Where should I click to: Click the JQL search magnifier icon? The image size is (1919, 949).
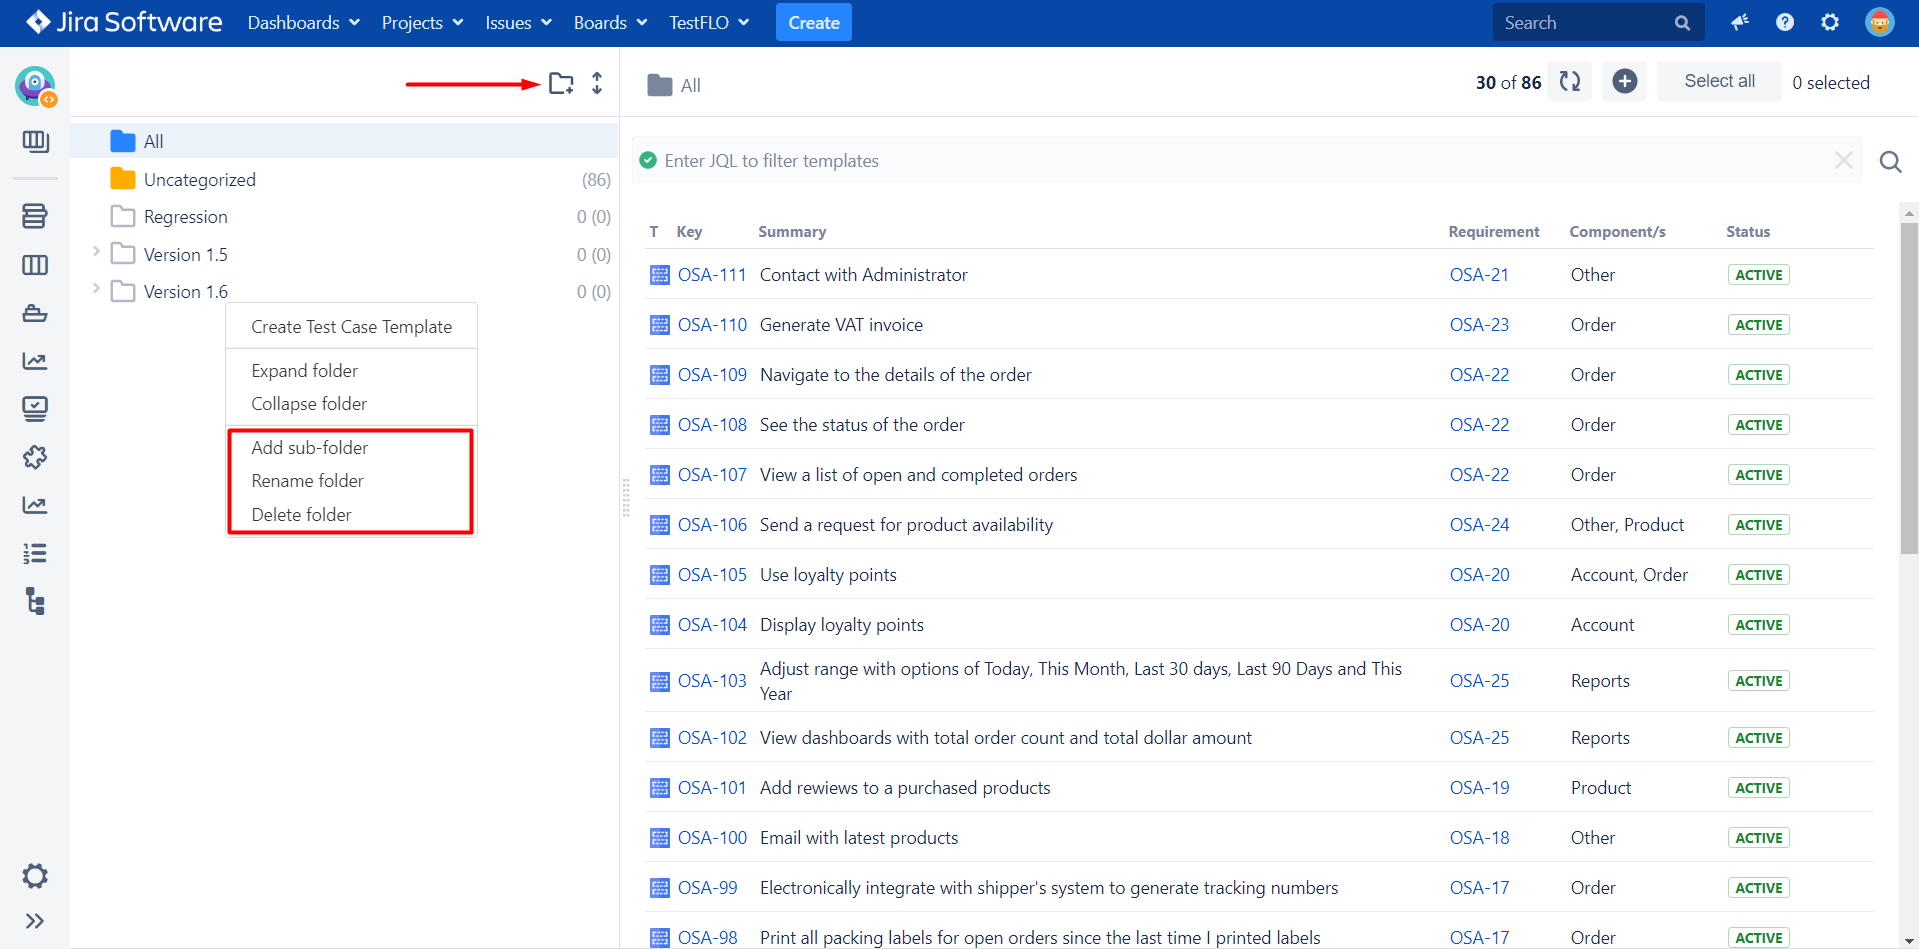[1890, 161]
